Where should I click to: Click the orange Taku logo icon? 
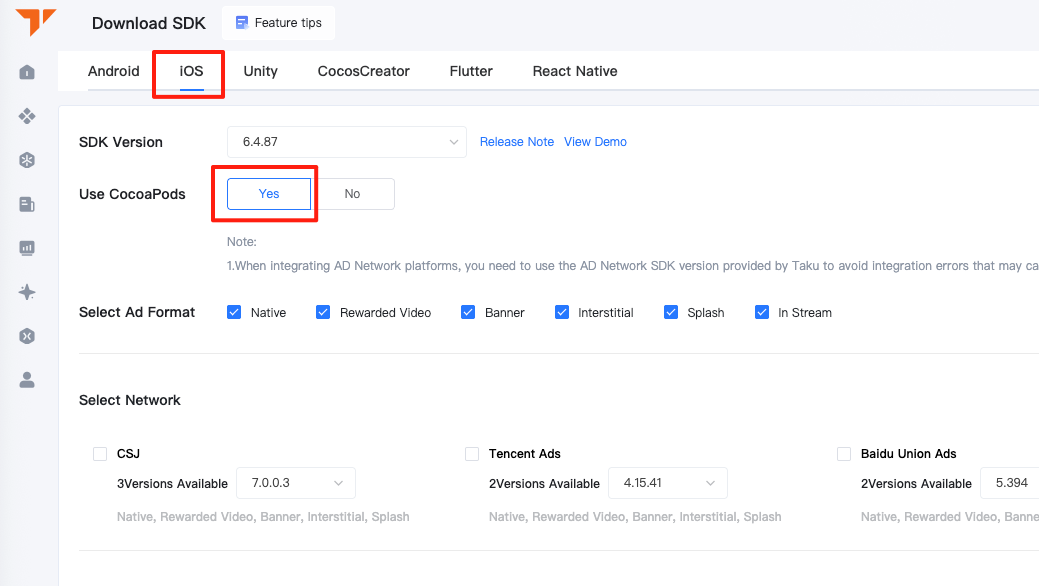pyautogui.click(x=34, y=21)
